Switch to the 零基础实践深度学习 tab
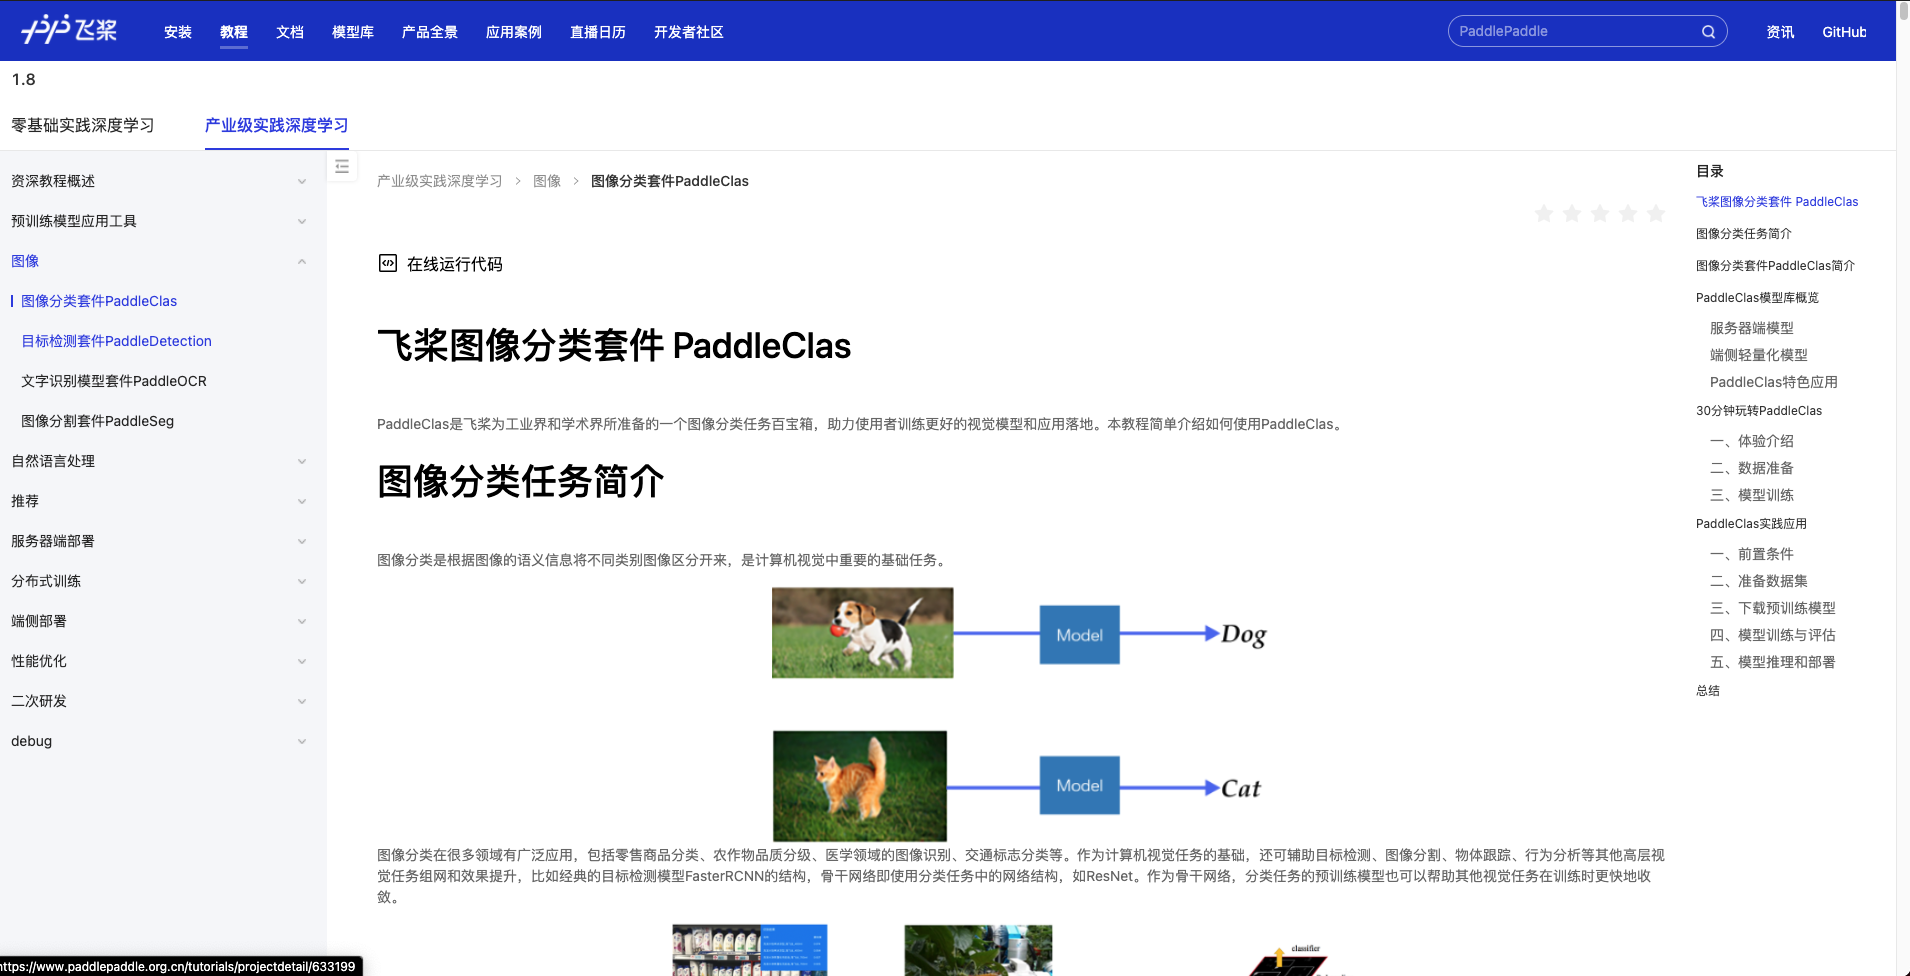 (x=83, y=125)
